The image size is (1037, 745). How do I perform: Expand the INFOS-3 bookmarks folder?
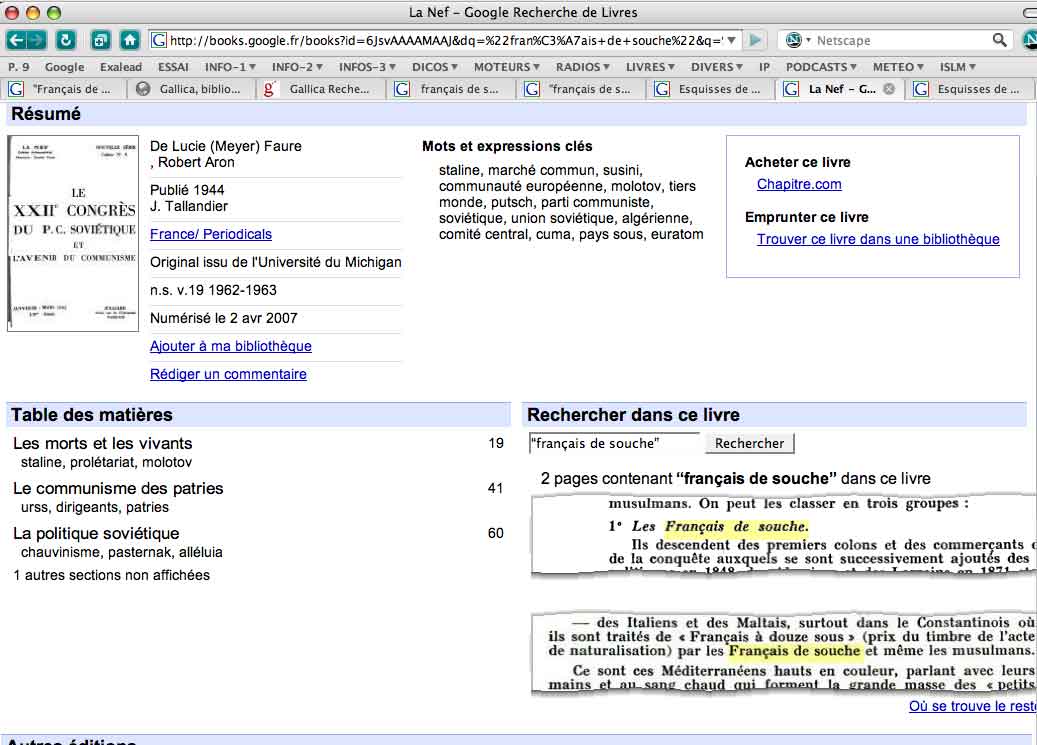tap(367, 67)
